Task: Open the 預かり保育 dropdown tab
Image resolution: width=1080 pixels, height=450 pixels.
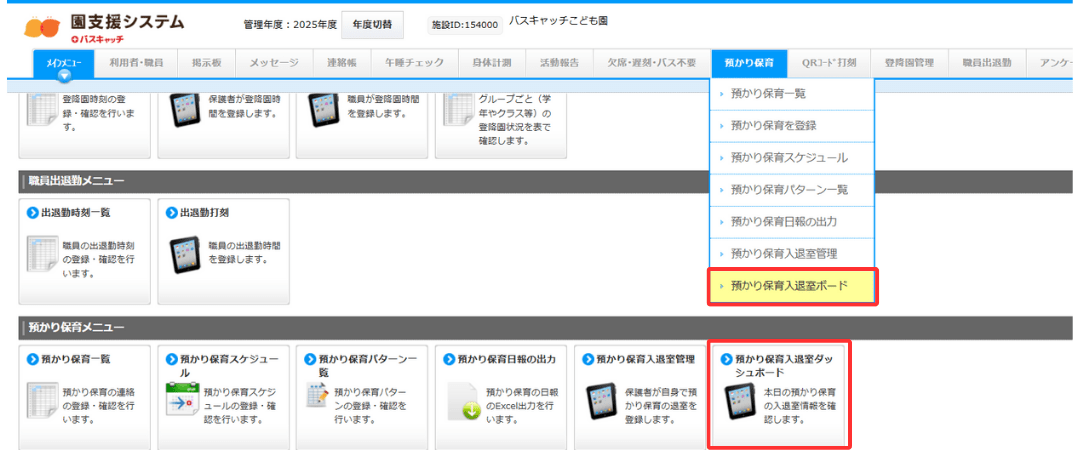Action: 750,62
